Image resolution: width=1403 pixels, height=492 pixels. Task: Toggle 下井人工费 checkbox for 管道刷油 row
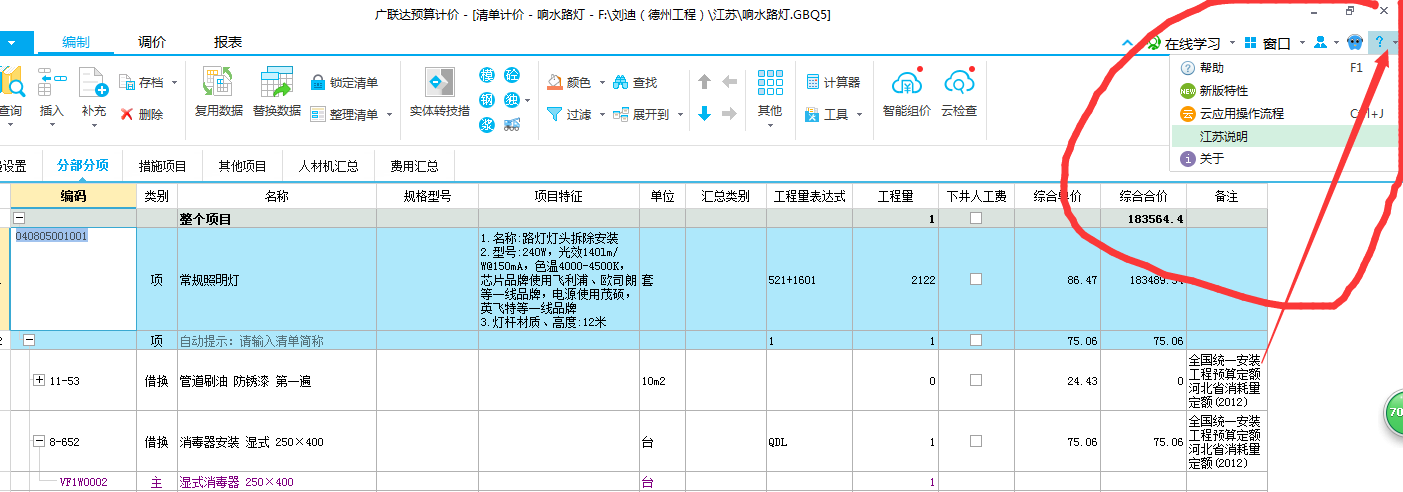coord(976,381)
